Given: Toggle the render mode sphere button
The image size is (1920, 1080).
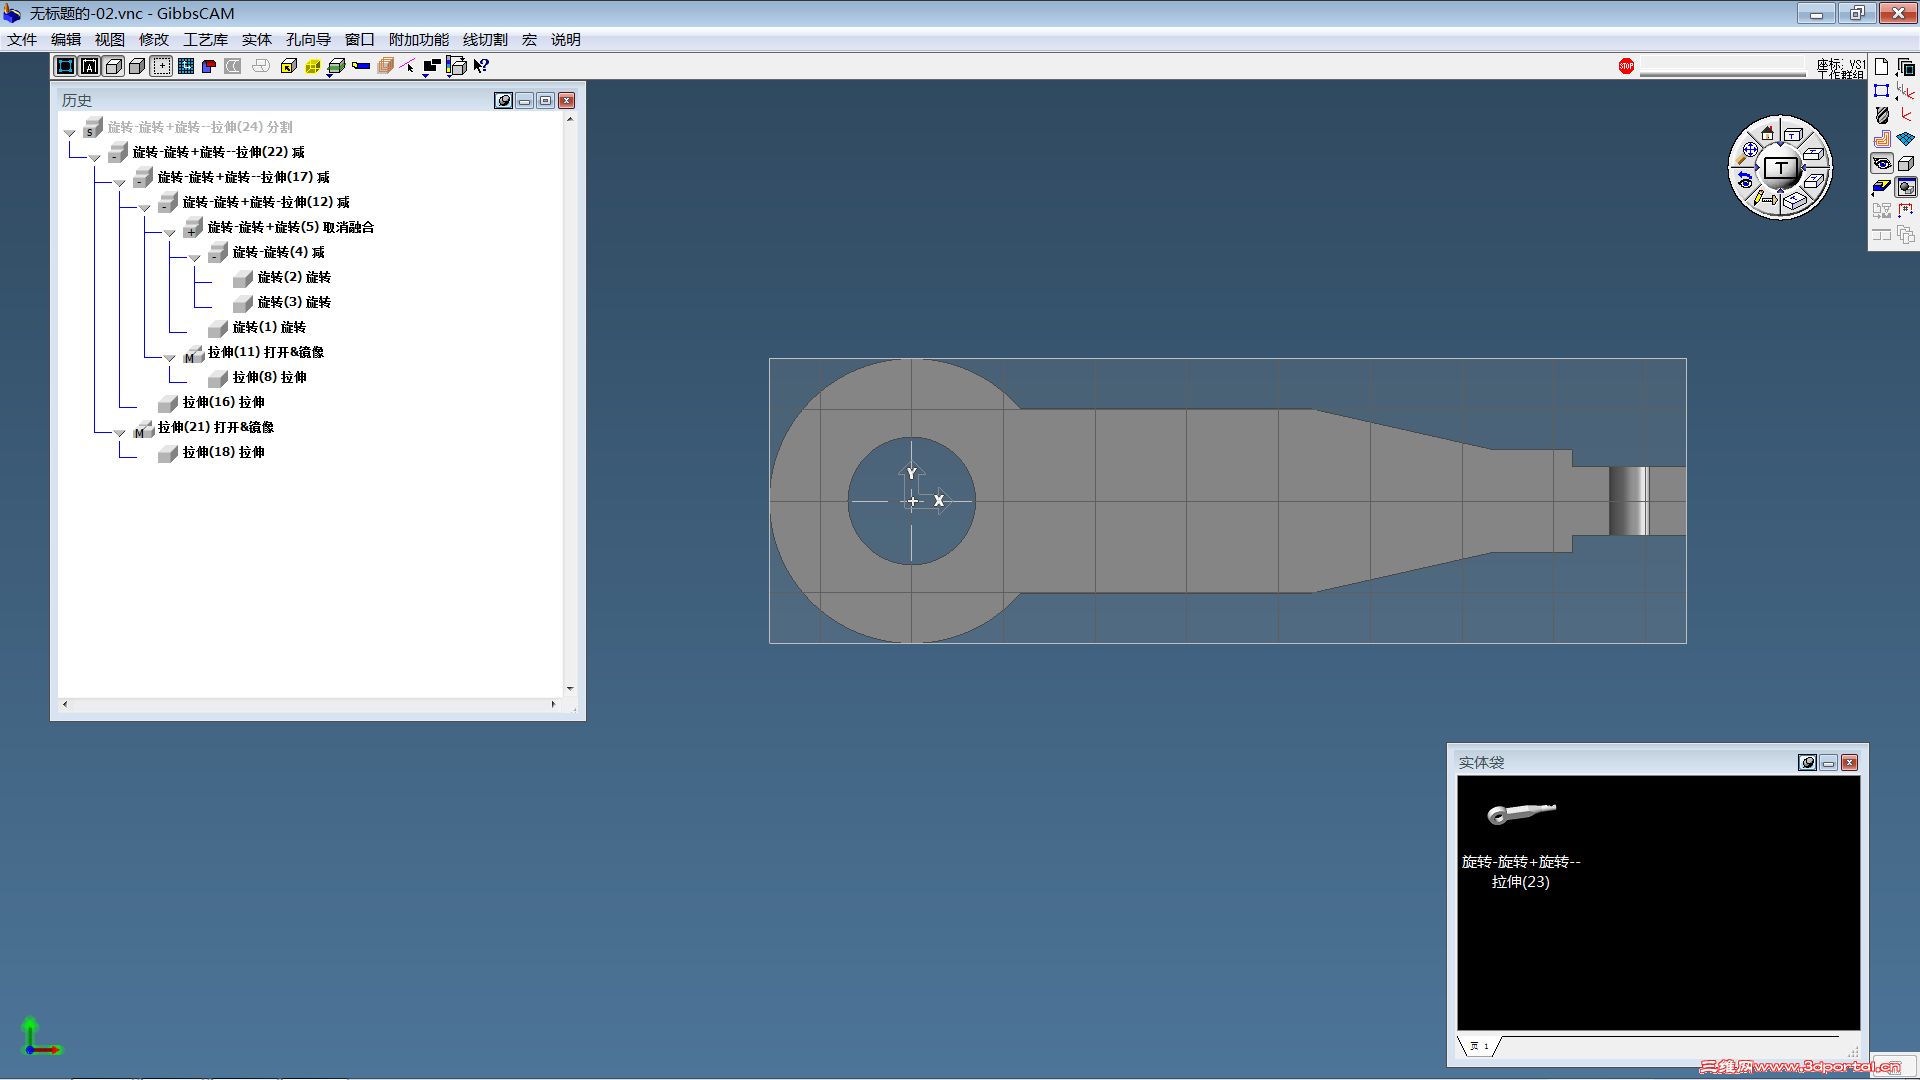Looking at the screenshot, I should 1906,187.
